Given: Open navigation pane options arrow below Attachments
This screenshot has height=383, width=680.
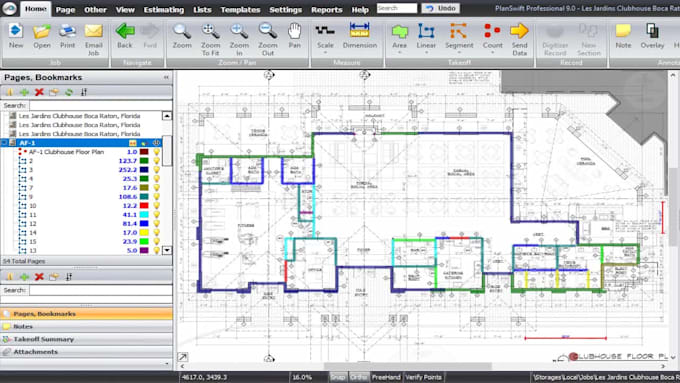Looking at the screenshot, I should point(167,364).
